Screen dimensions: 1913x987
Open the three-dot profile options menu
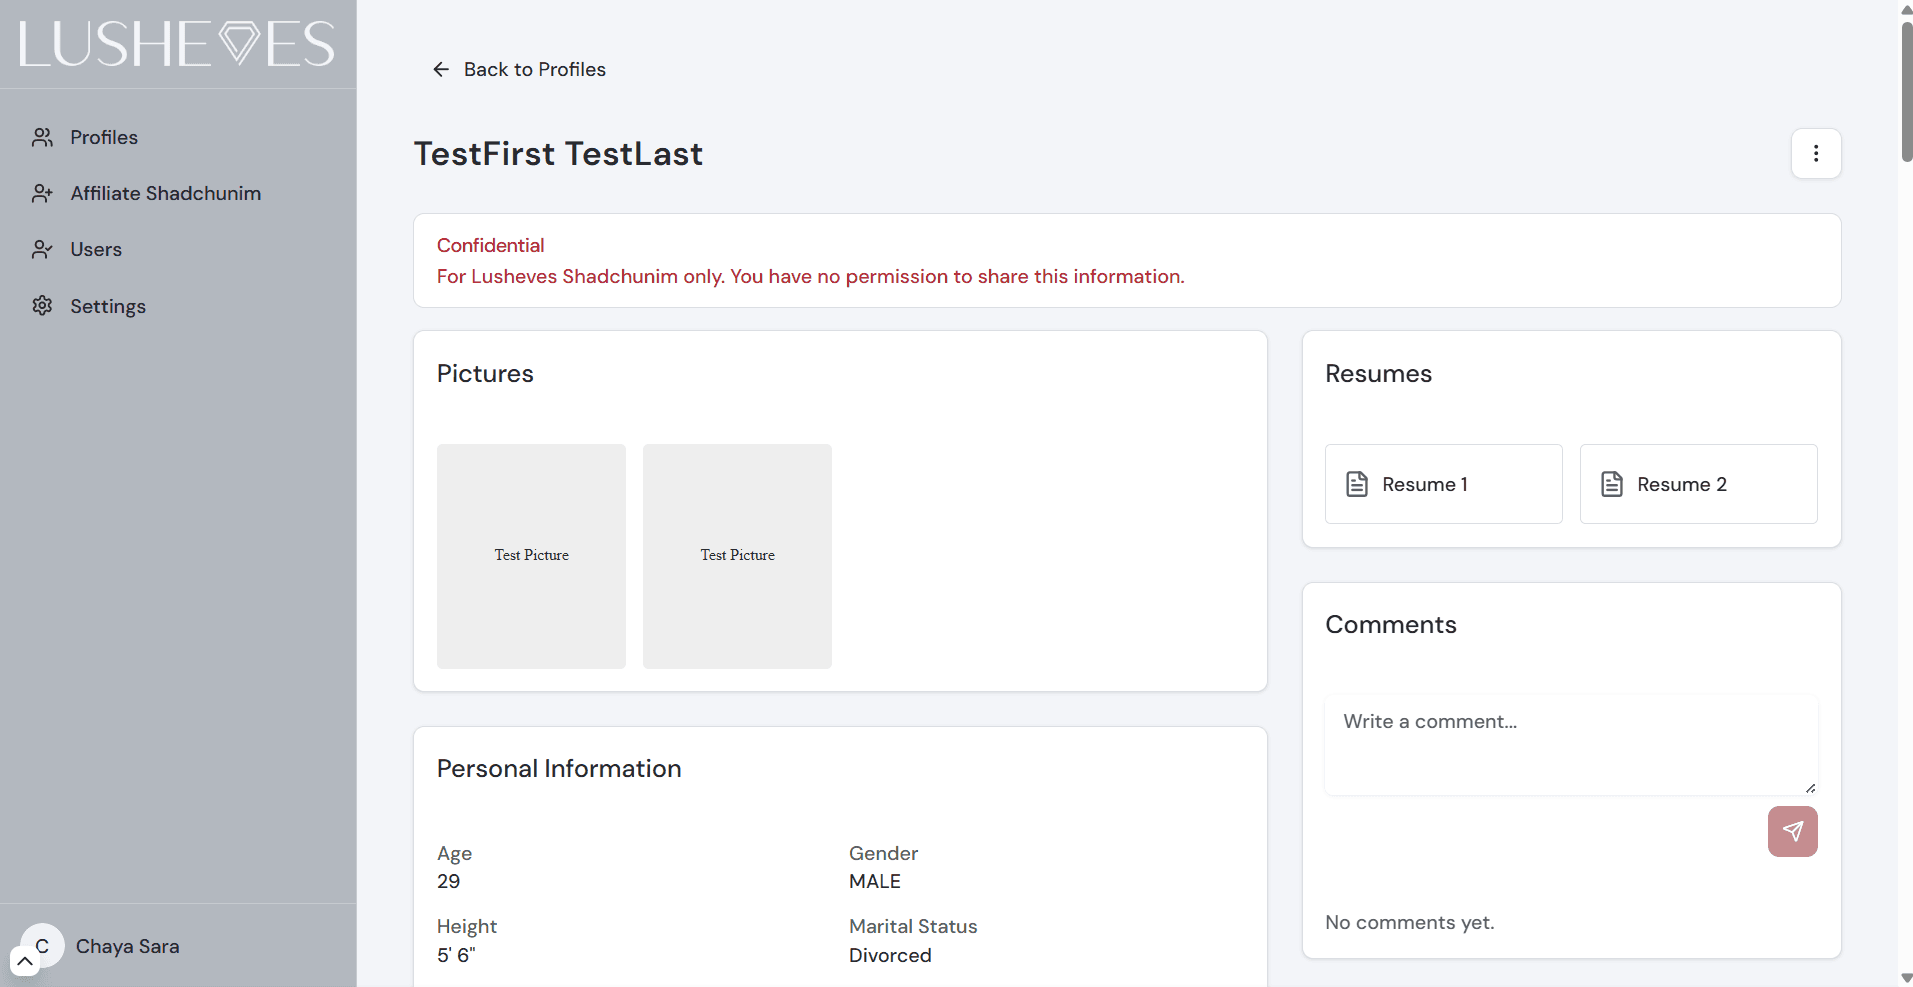coord(1815,154)
